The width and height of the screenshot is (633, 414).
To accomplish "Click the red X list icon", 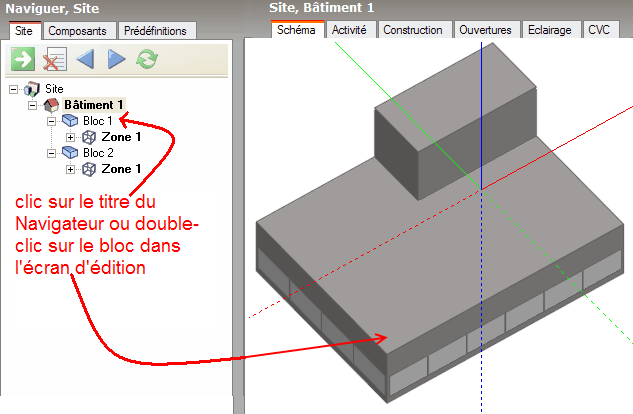I will coord(54,60).
